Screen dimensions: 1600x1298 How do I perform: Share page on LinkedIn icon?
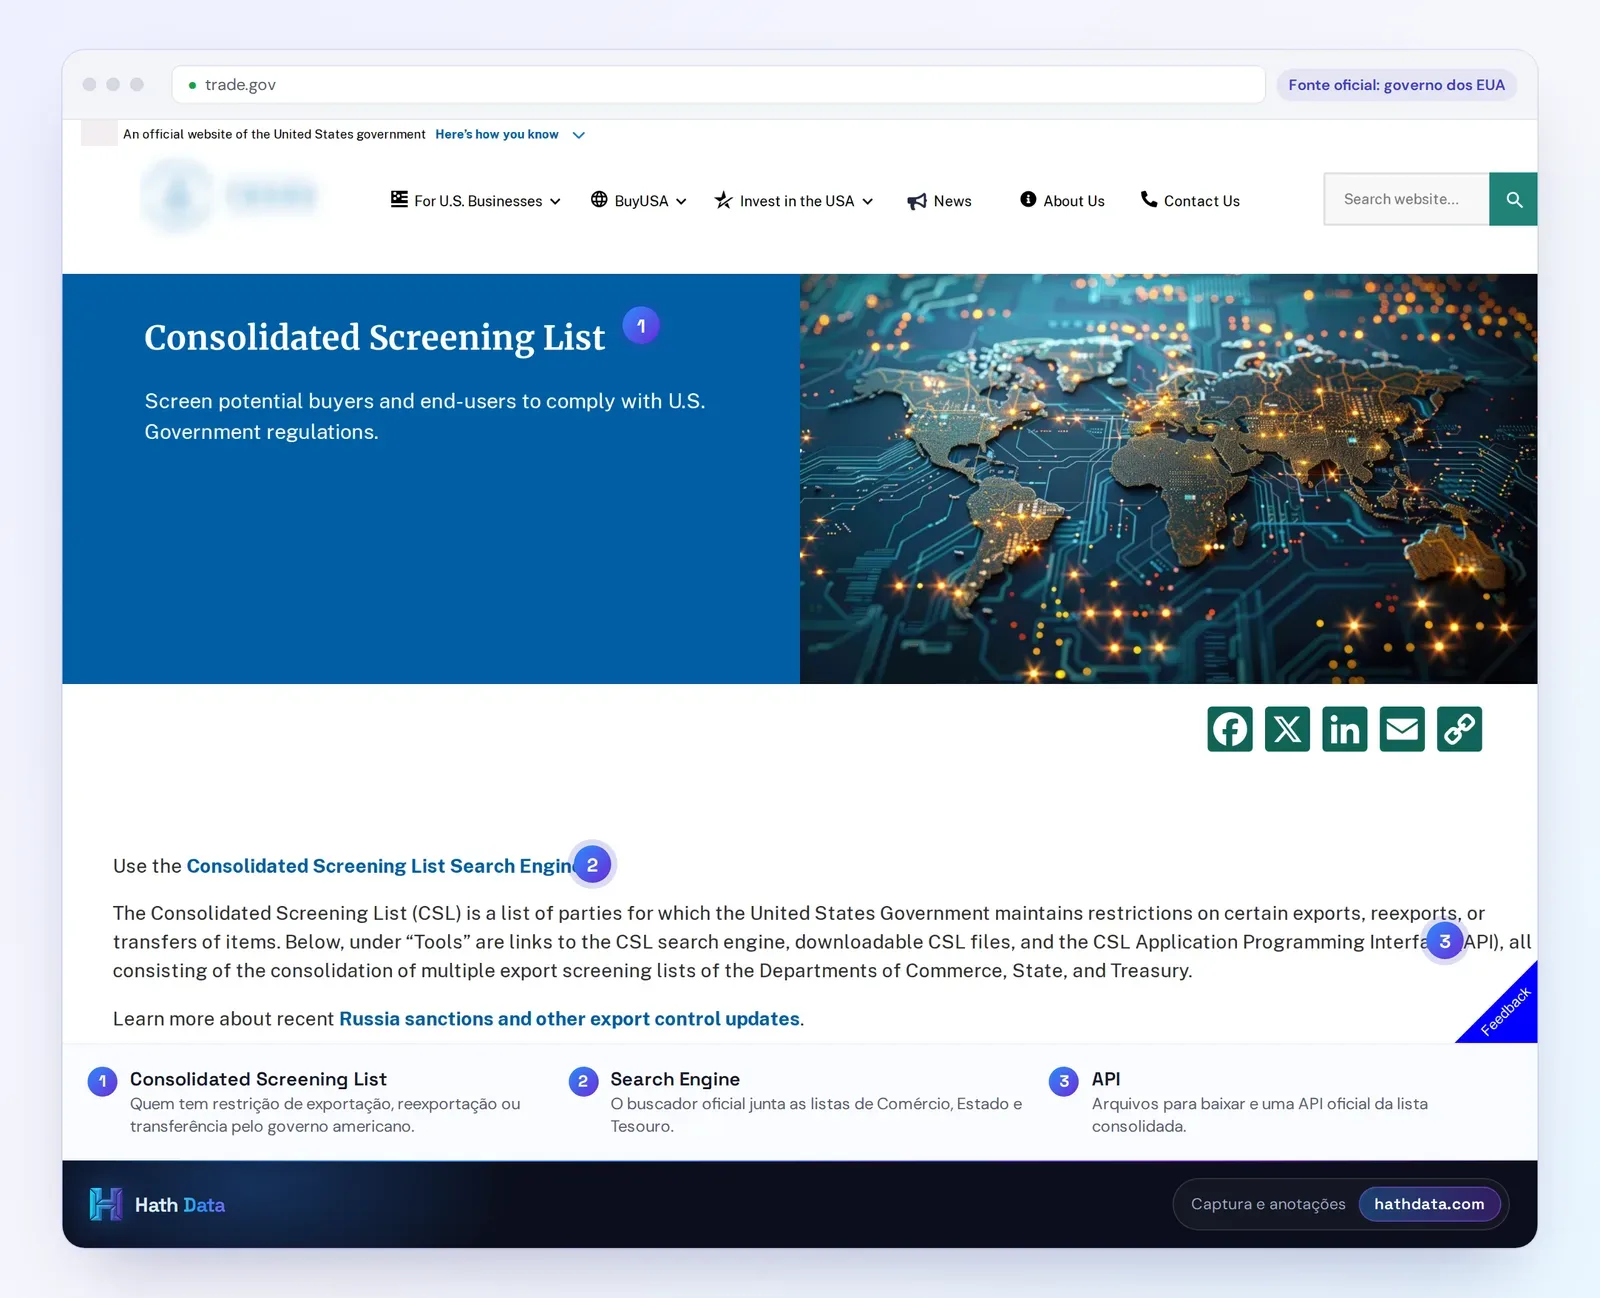1345,729
